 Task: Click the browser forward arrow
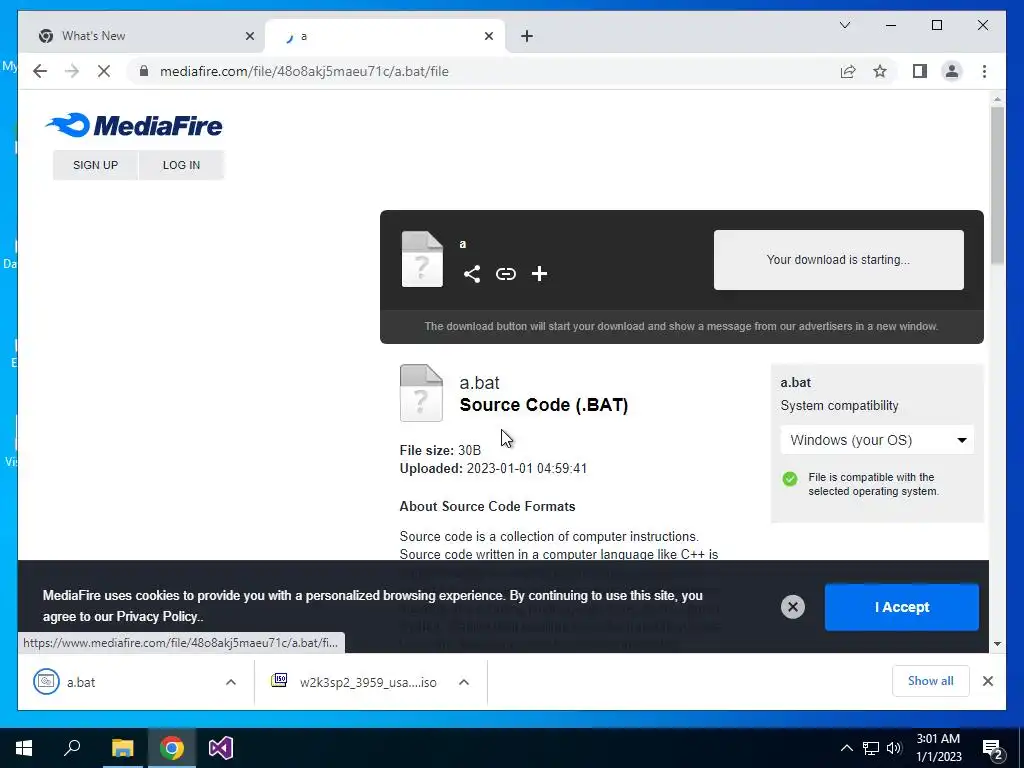click(x=72, y=71)
